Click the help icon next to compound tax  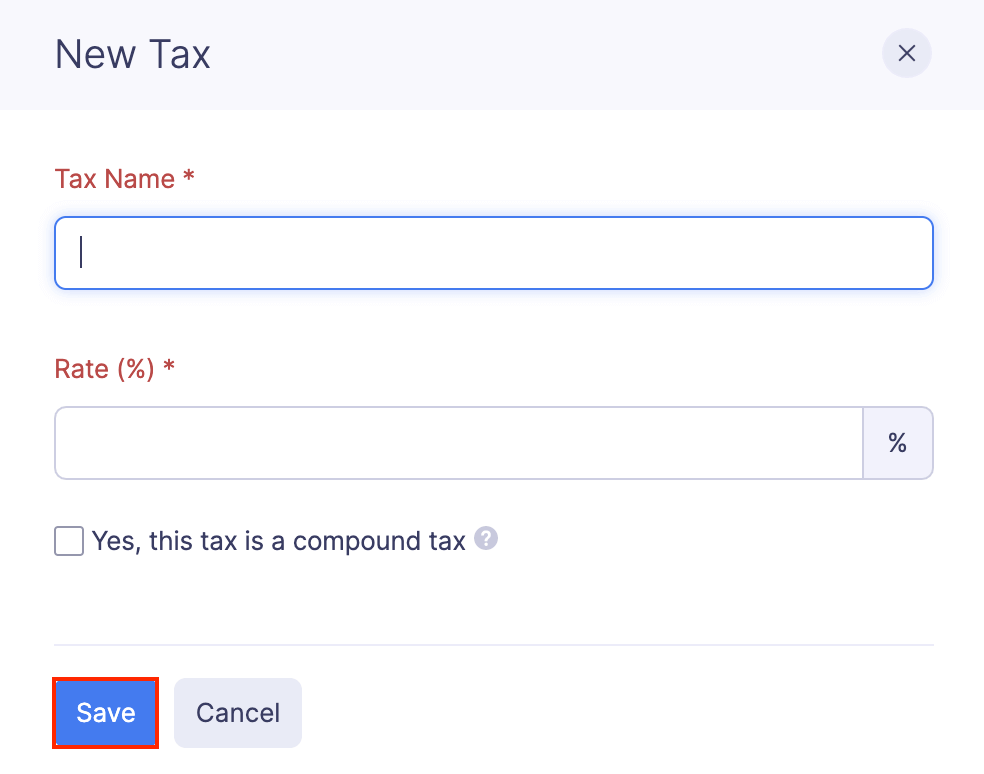pos(486,540)
